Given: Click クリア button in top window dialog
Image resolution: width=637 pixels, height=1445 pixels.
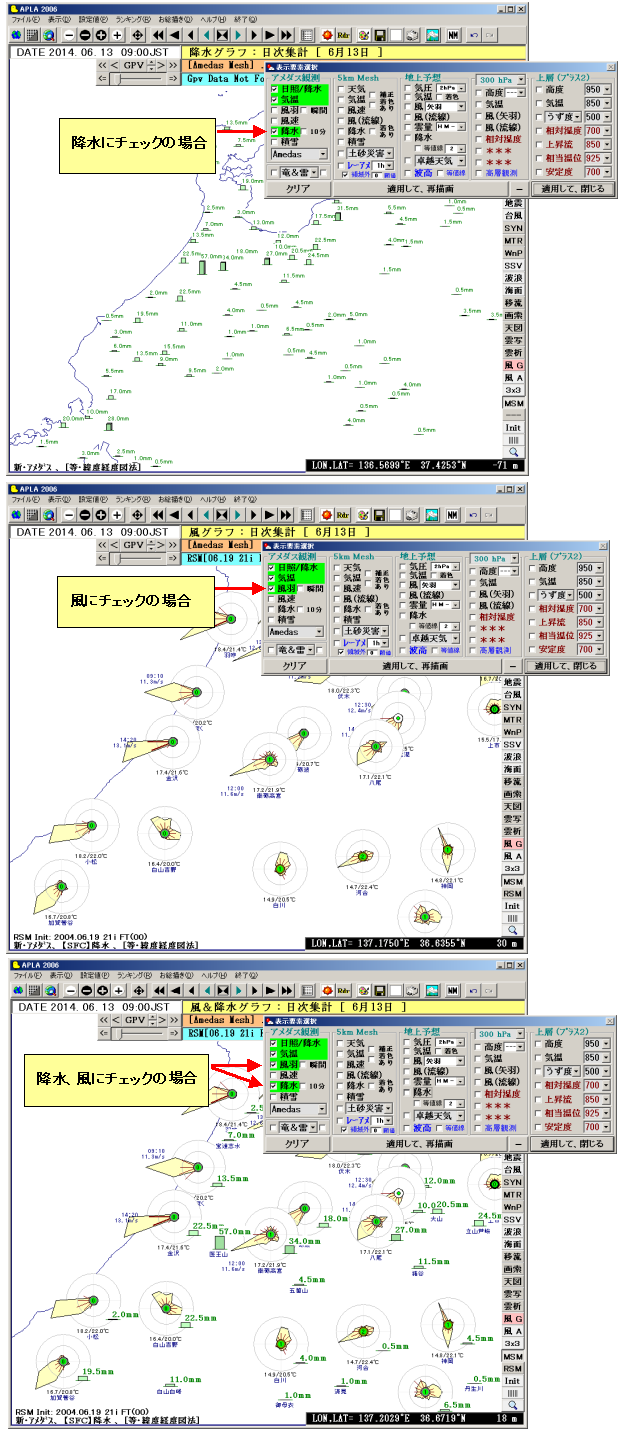Looking at the screenshot, I should [x=298, y=189].
